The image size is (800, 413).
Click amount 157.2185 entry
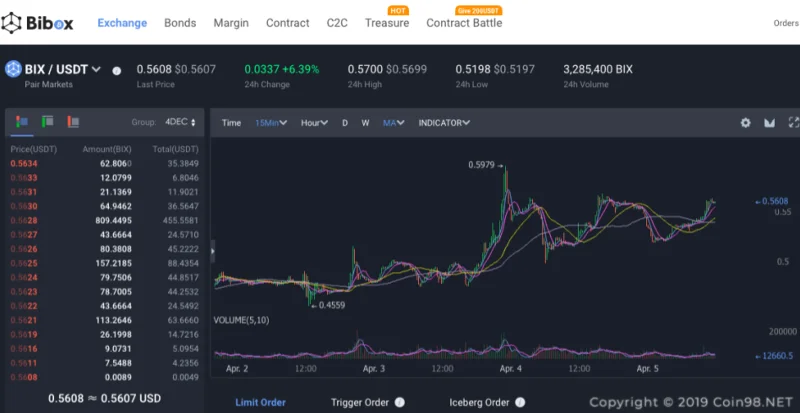[x=113, y=263]
